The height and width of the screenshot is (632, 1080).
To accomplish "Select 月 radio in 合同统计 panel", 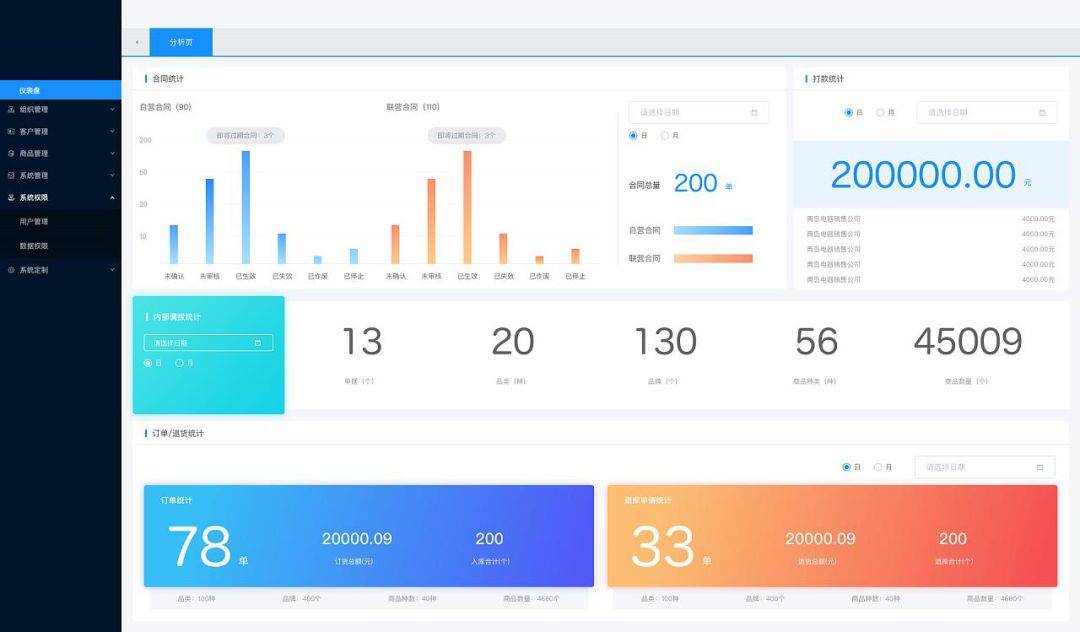I will tap(665, 135).
